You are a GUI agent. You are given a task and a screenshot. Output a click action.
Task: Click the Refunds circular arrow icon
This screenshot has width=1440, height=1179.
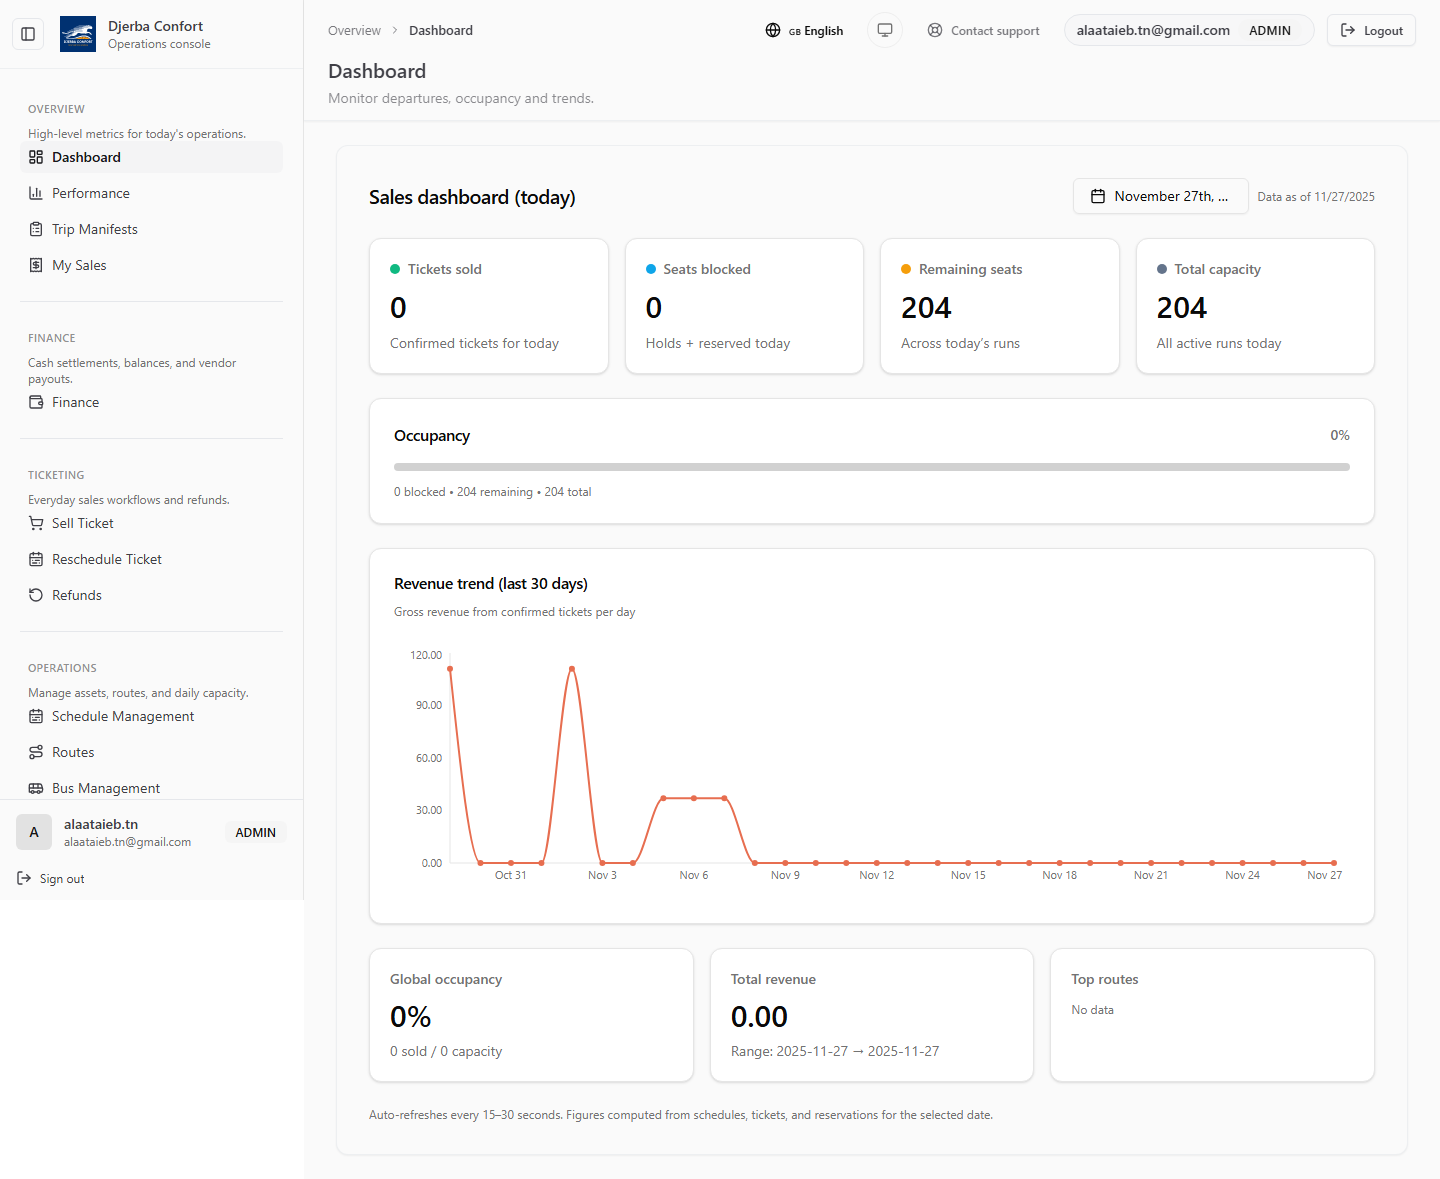pyautogui.click(x=36, y=595)
